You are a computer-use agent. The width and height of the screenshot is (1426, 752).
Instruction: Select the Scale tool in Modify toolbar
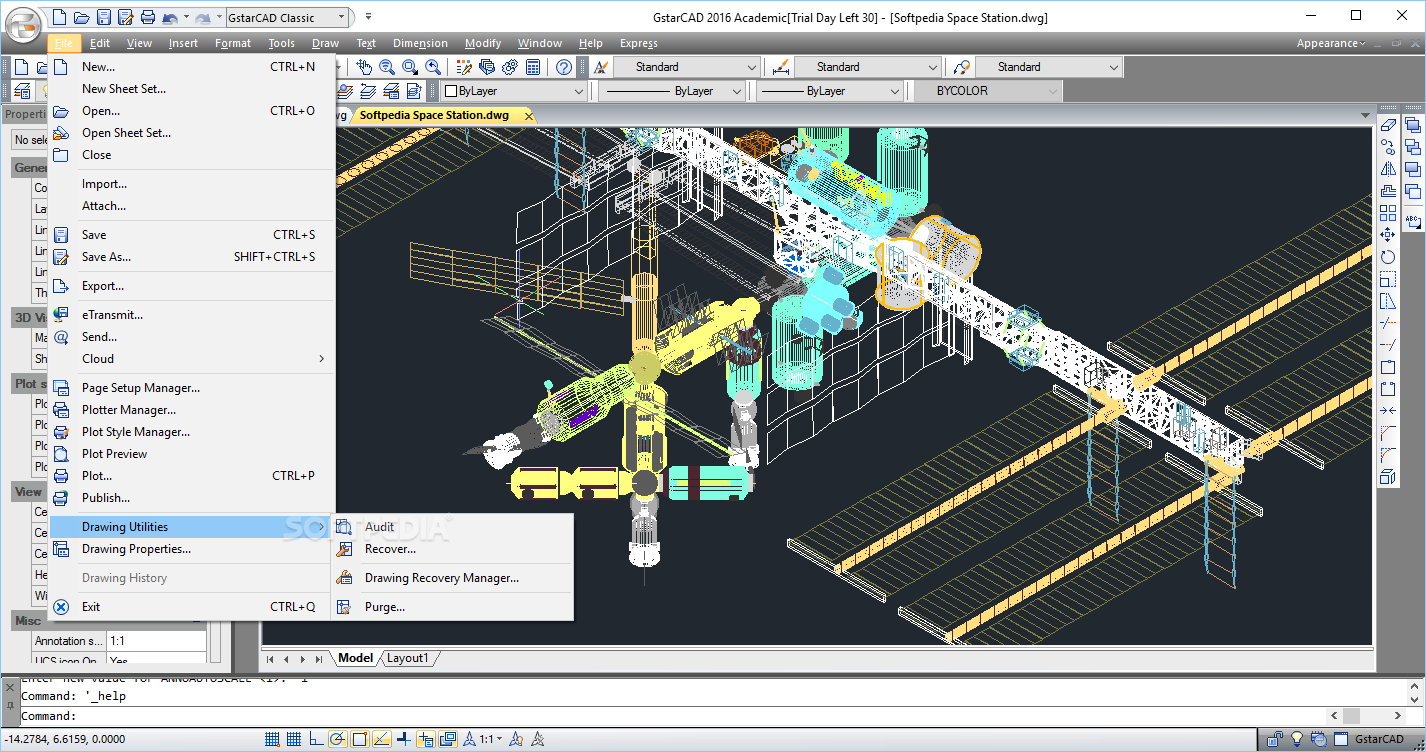pyautogui.click(x=1388, y=279)
